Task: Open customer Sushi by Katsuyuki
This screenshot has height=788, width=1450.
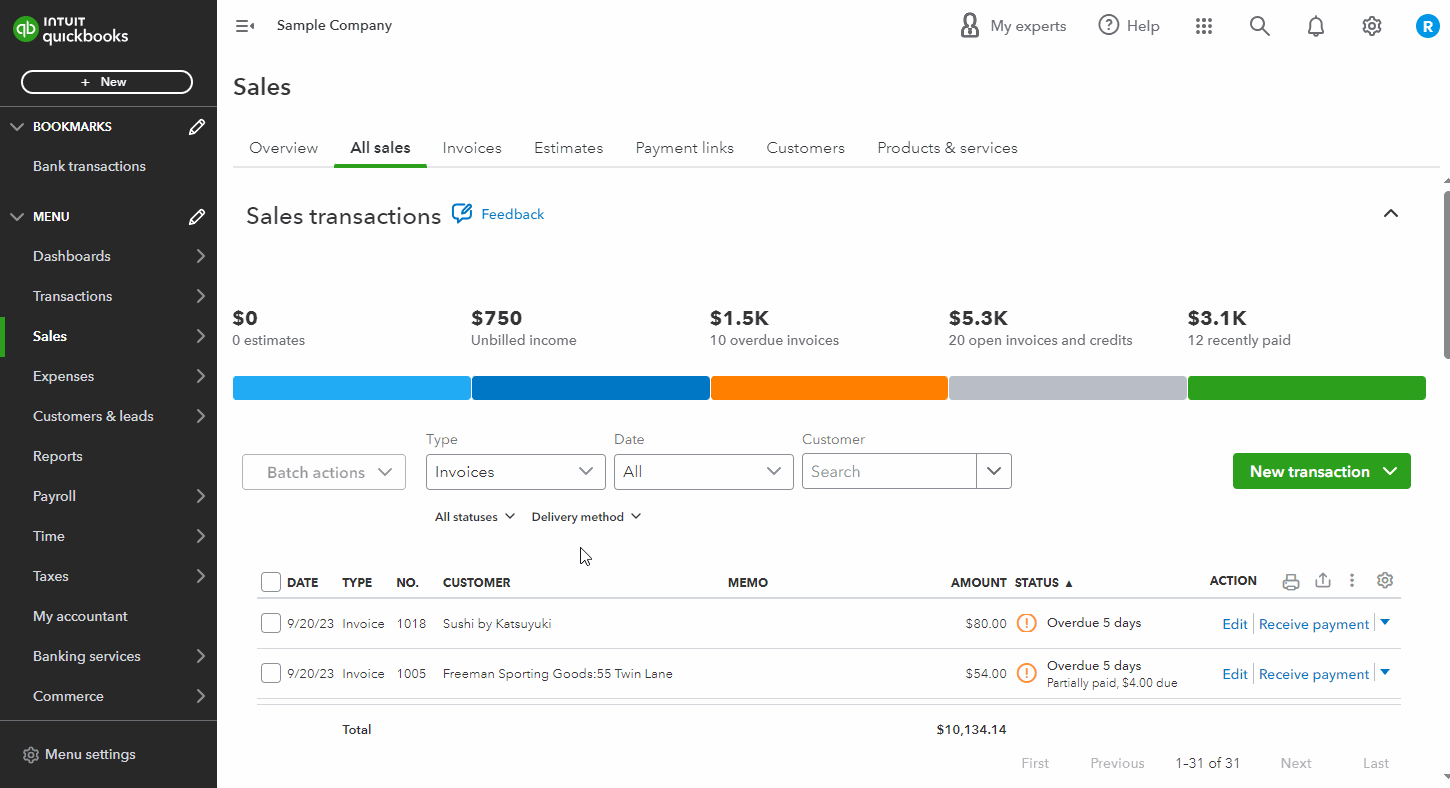Action: point(497,624)
